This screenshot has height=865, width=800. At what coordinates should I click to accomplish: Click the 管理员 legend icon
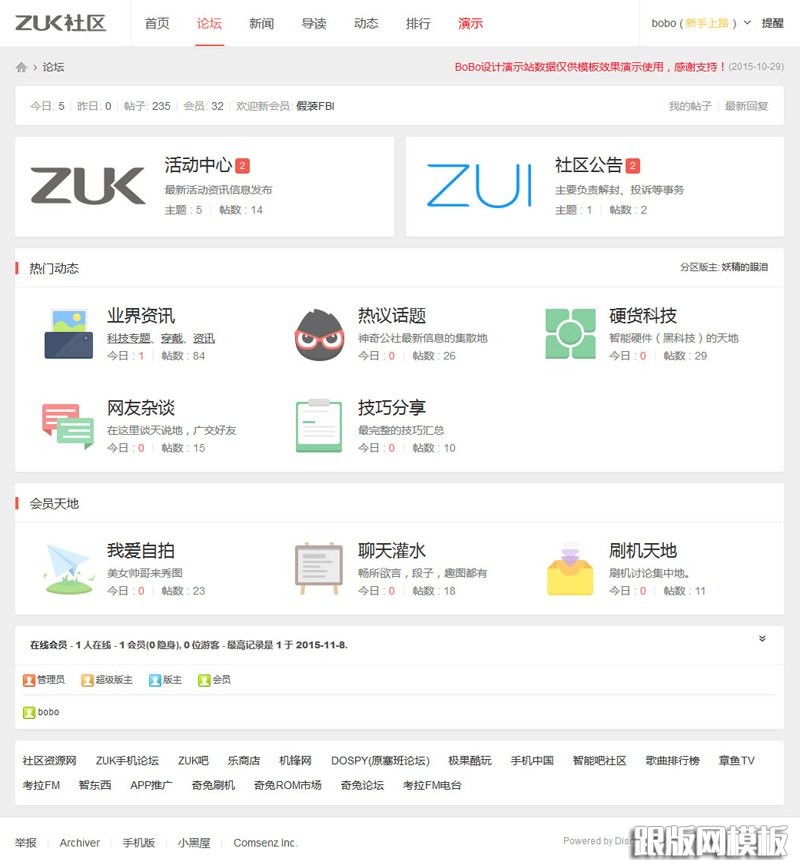click(x=29, y=680)
